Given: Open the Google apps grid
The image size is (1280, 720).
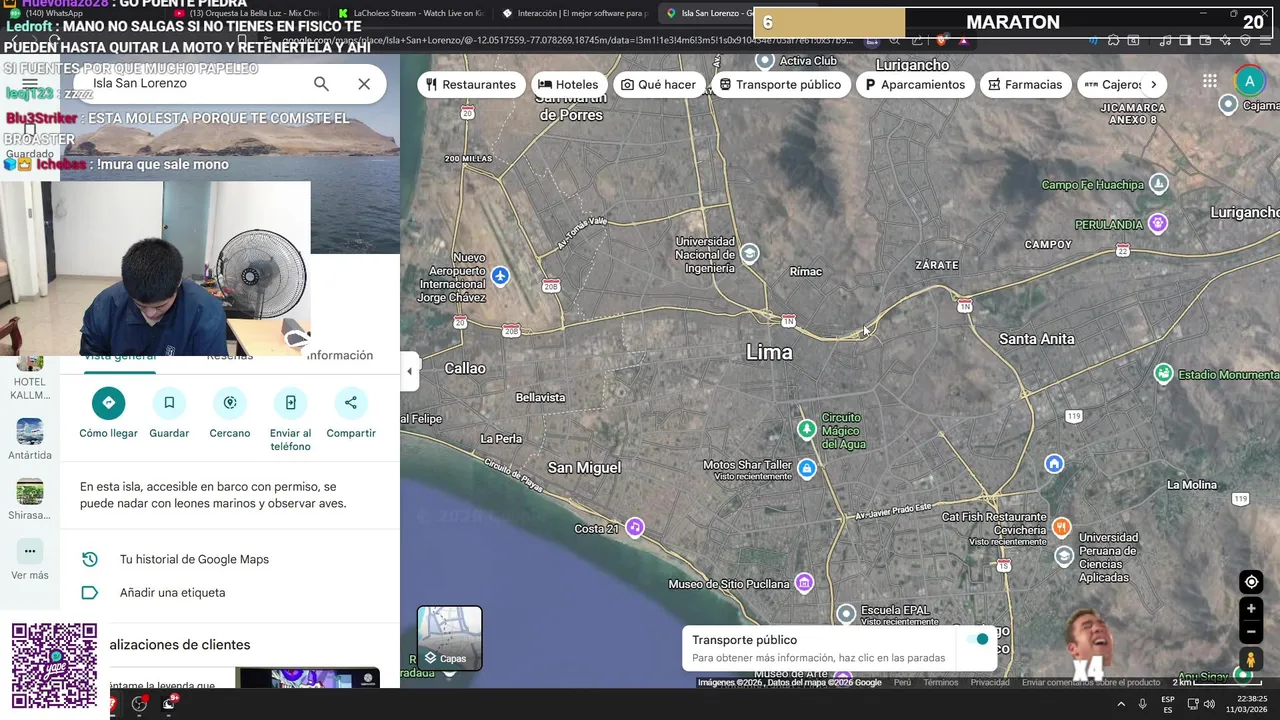Looking at the screenshot, I should pyautogui.click(x=1210, y=81).
